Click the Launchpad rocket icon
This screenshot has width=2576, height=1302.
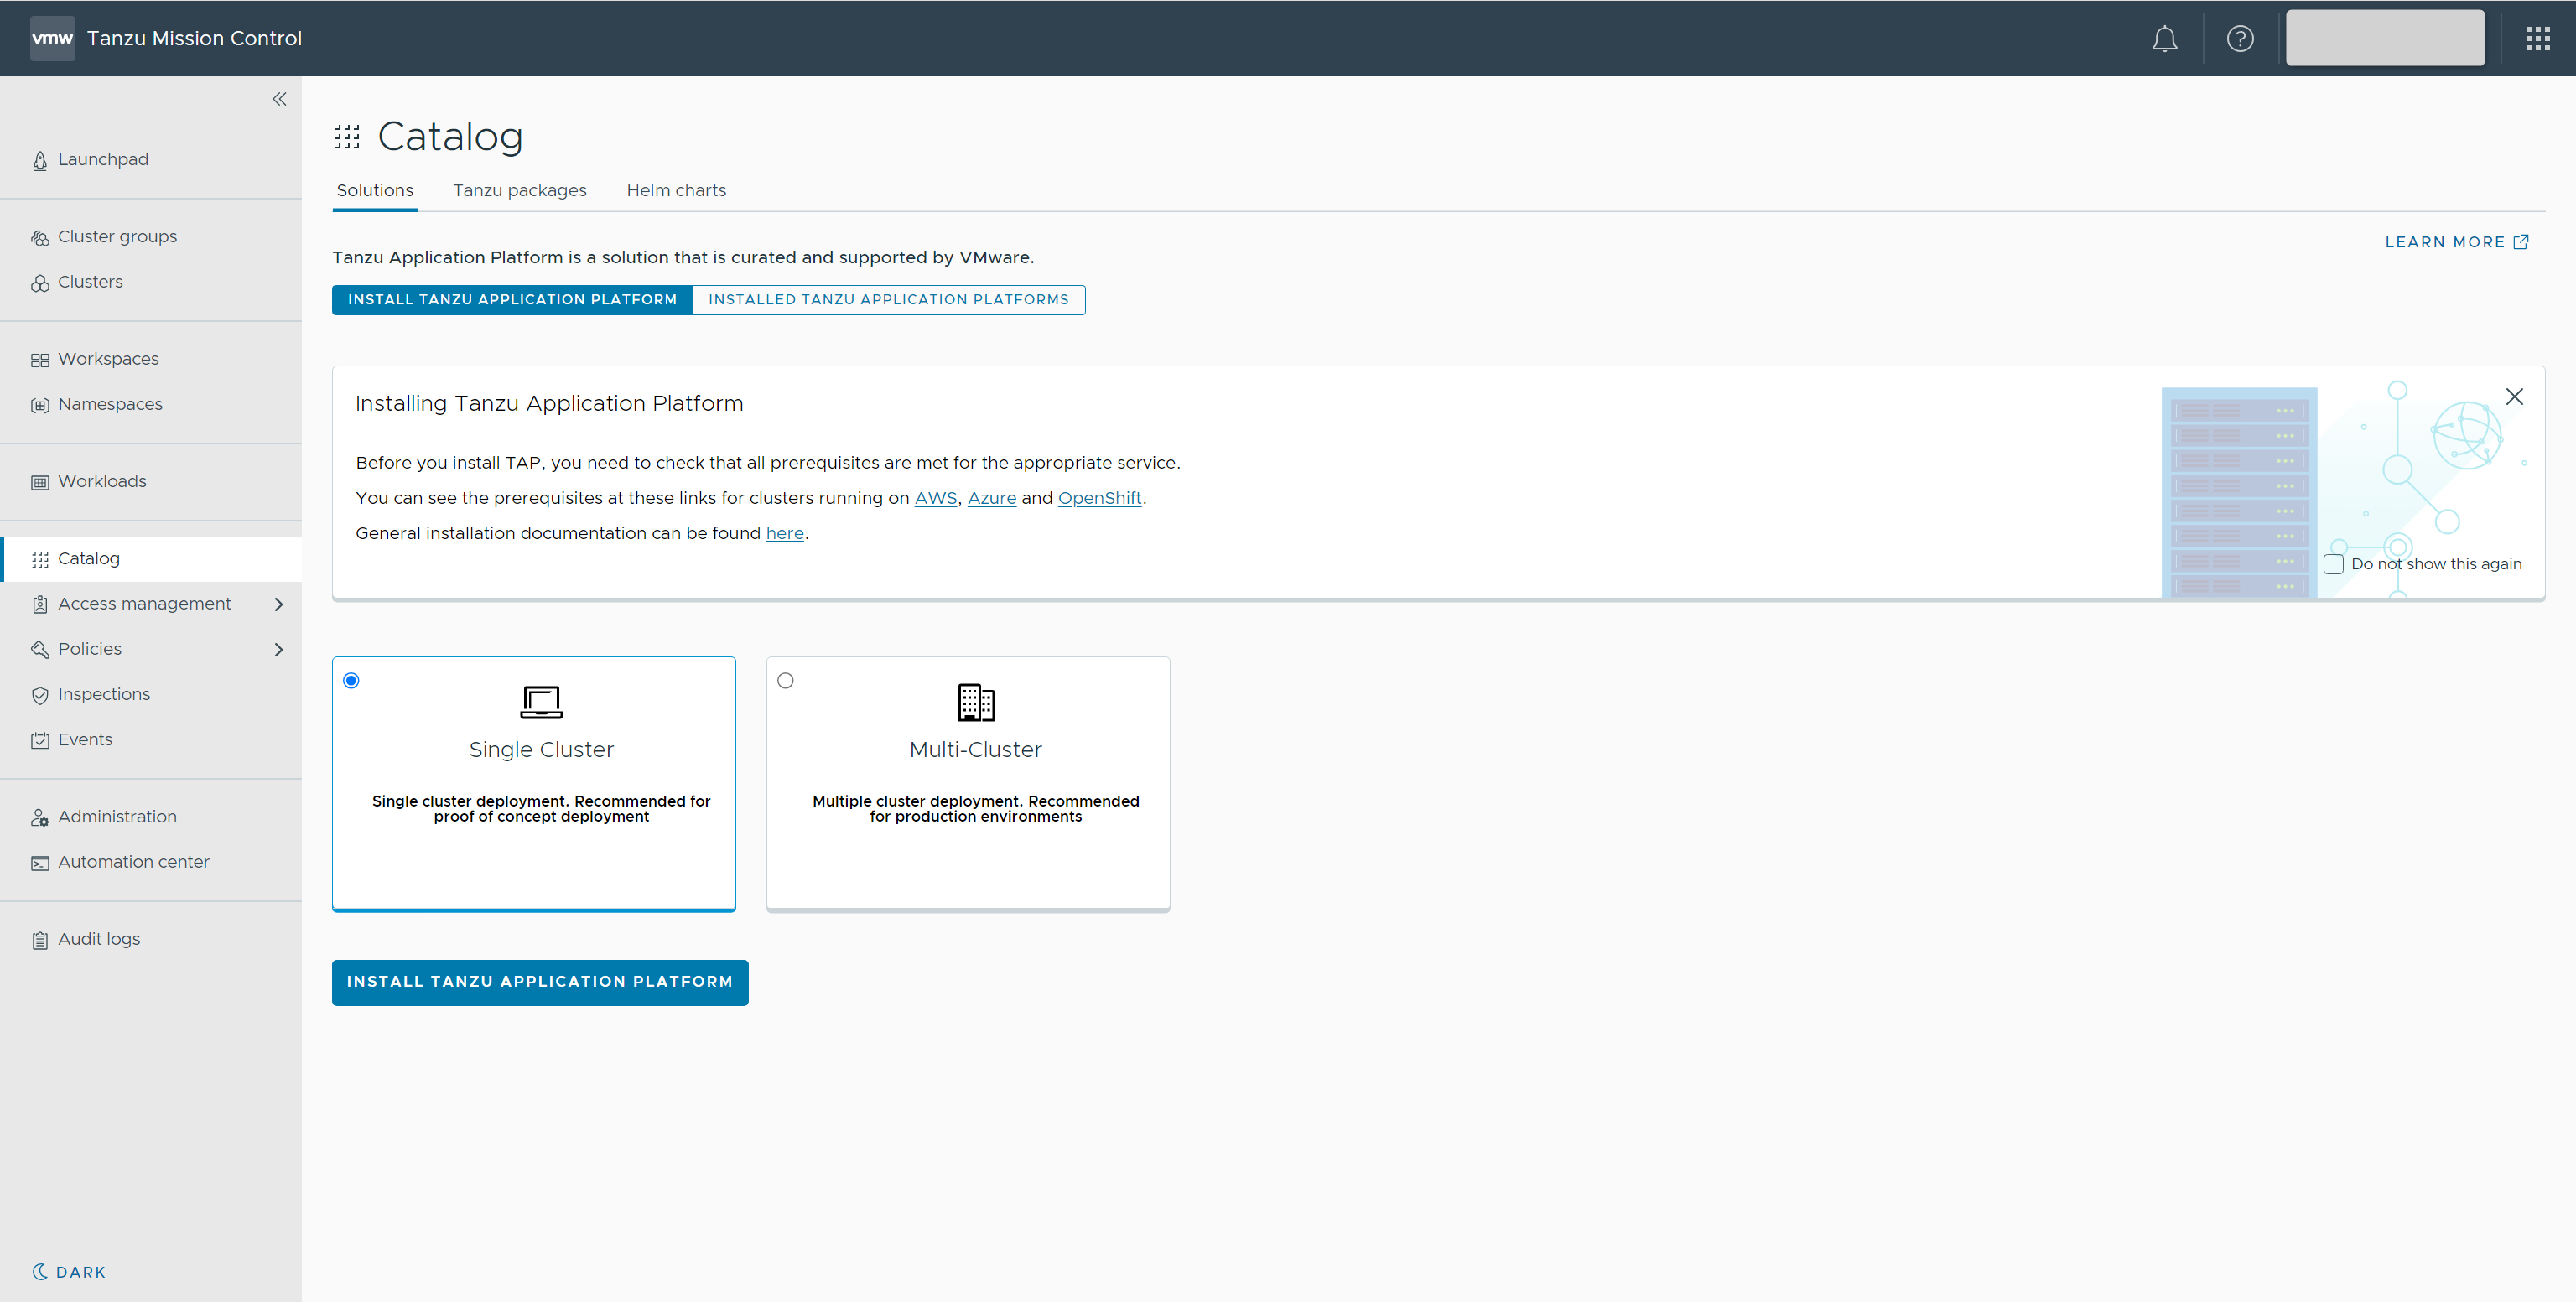click(x=40, y=160)
